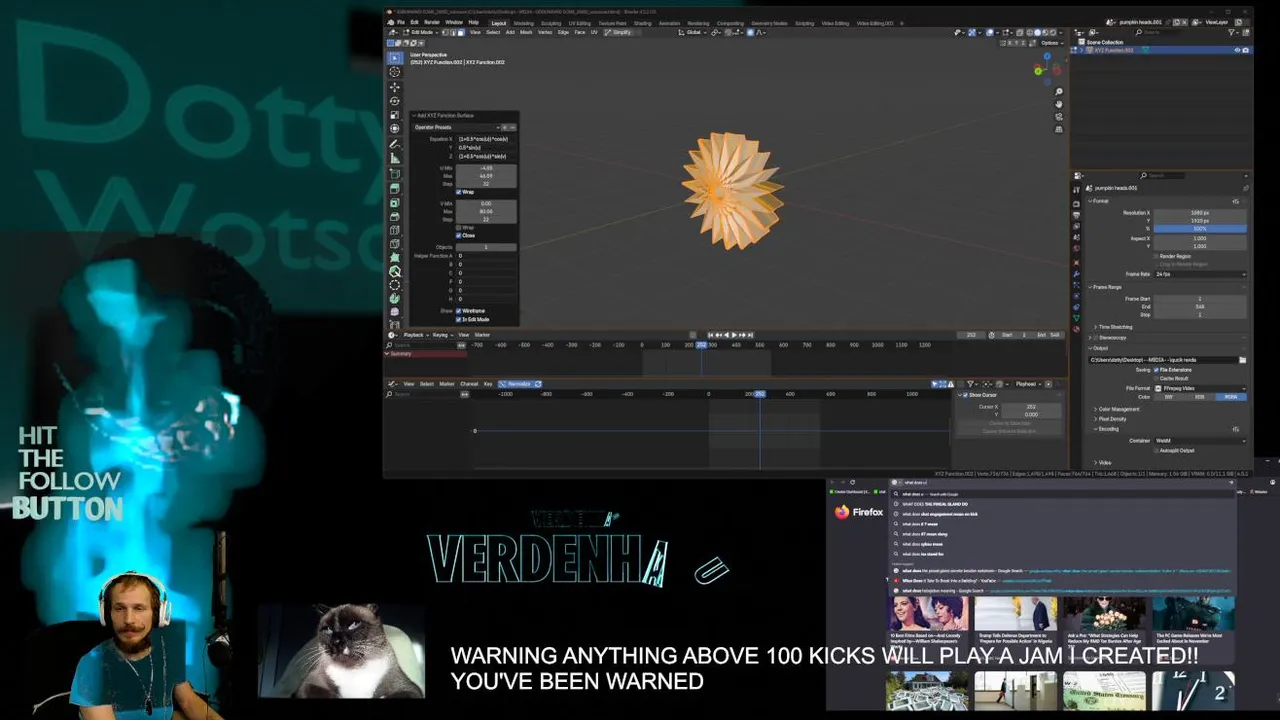Toggle the camera view icon in viewport
The image size is (1280, 720).
(1059, 117)
